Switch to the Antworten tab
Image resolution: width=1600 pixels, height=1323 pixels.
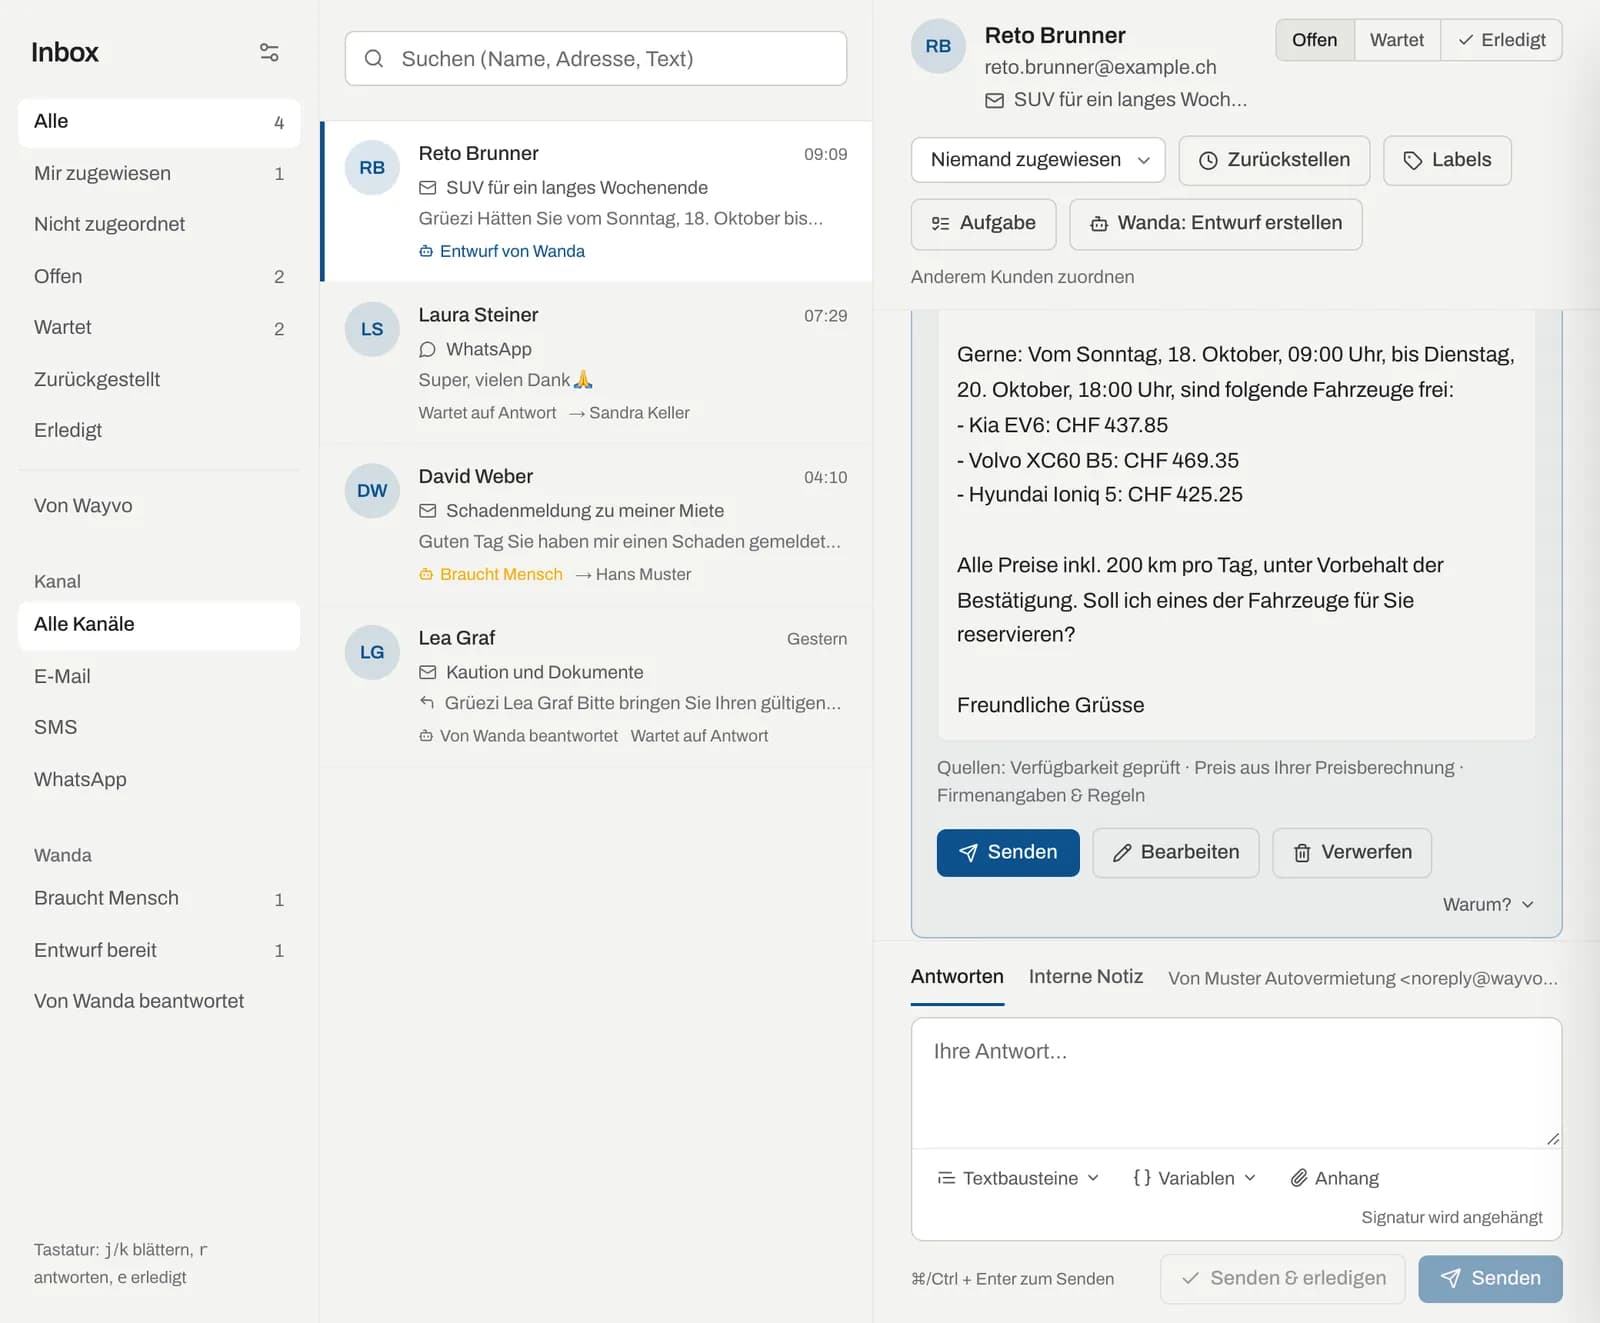click(957, 977)
